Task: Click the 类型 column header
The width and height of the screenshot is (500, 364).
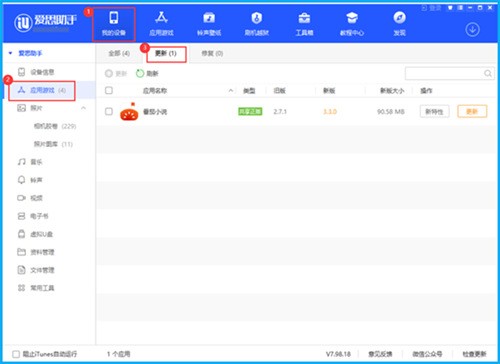Action: (249, 90)
